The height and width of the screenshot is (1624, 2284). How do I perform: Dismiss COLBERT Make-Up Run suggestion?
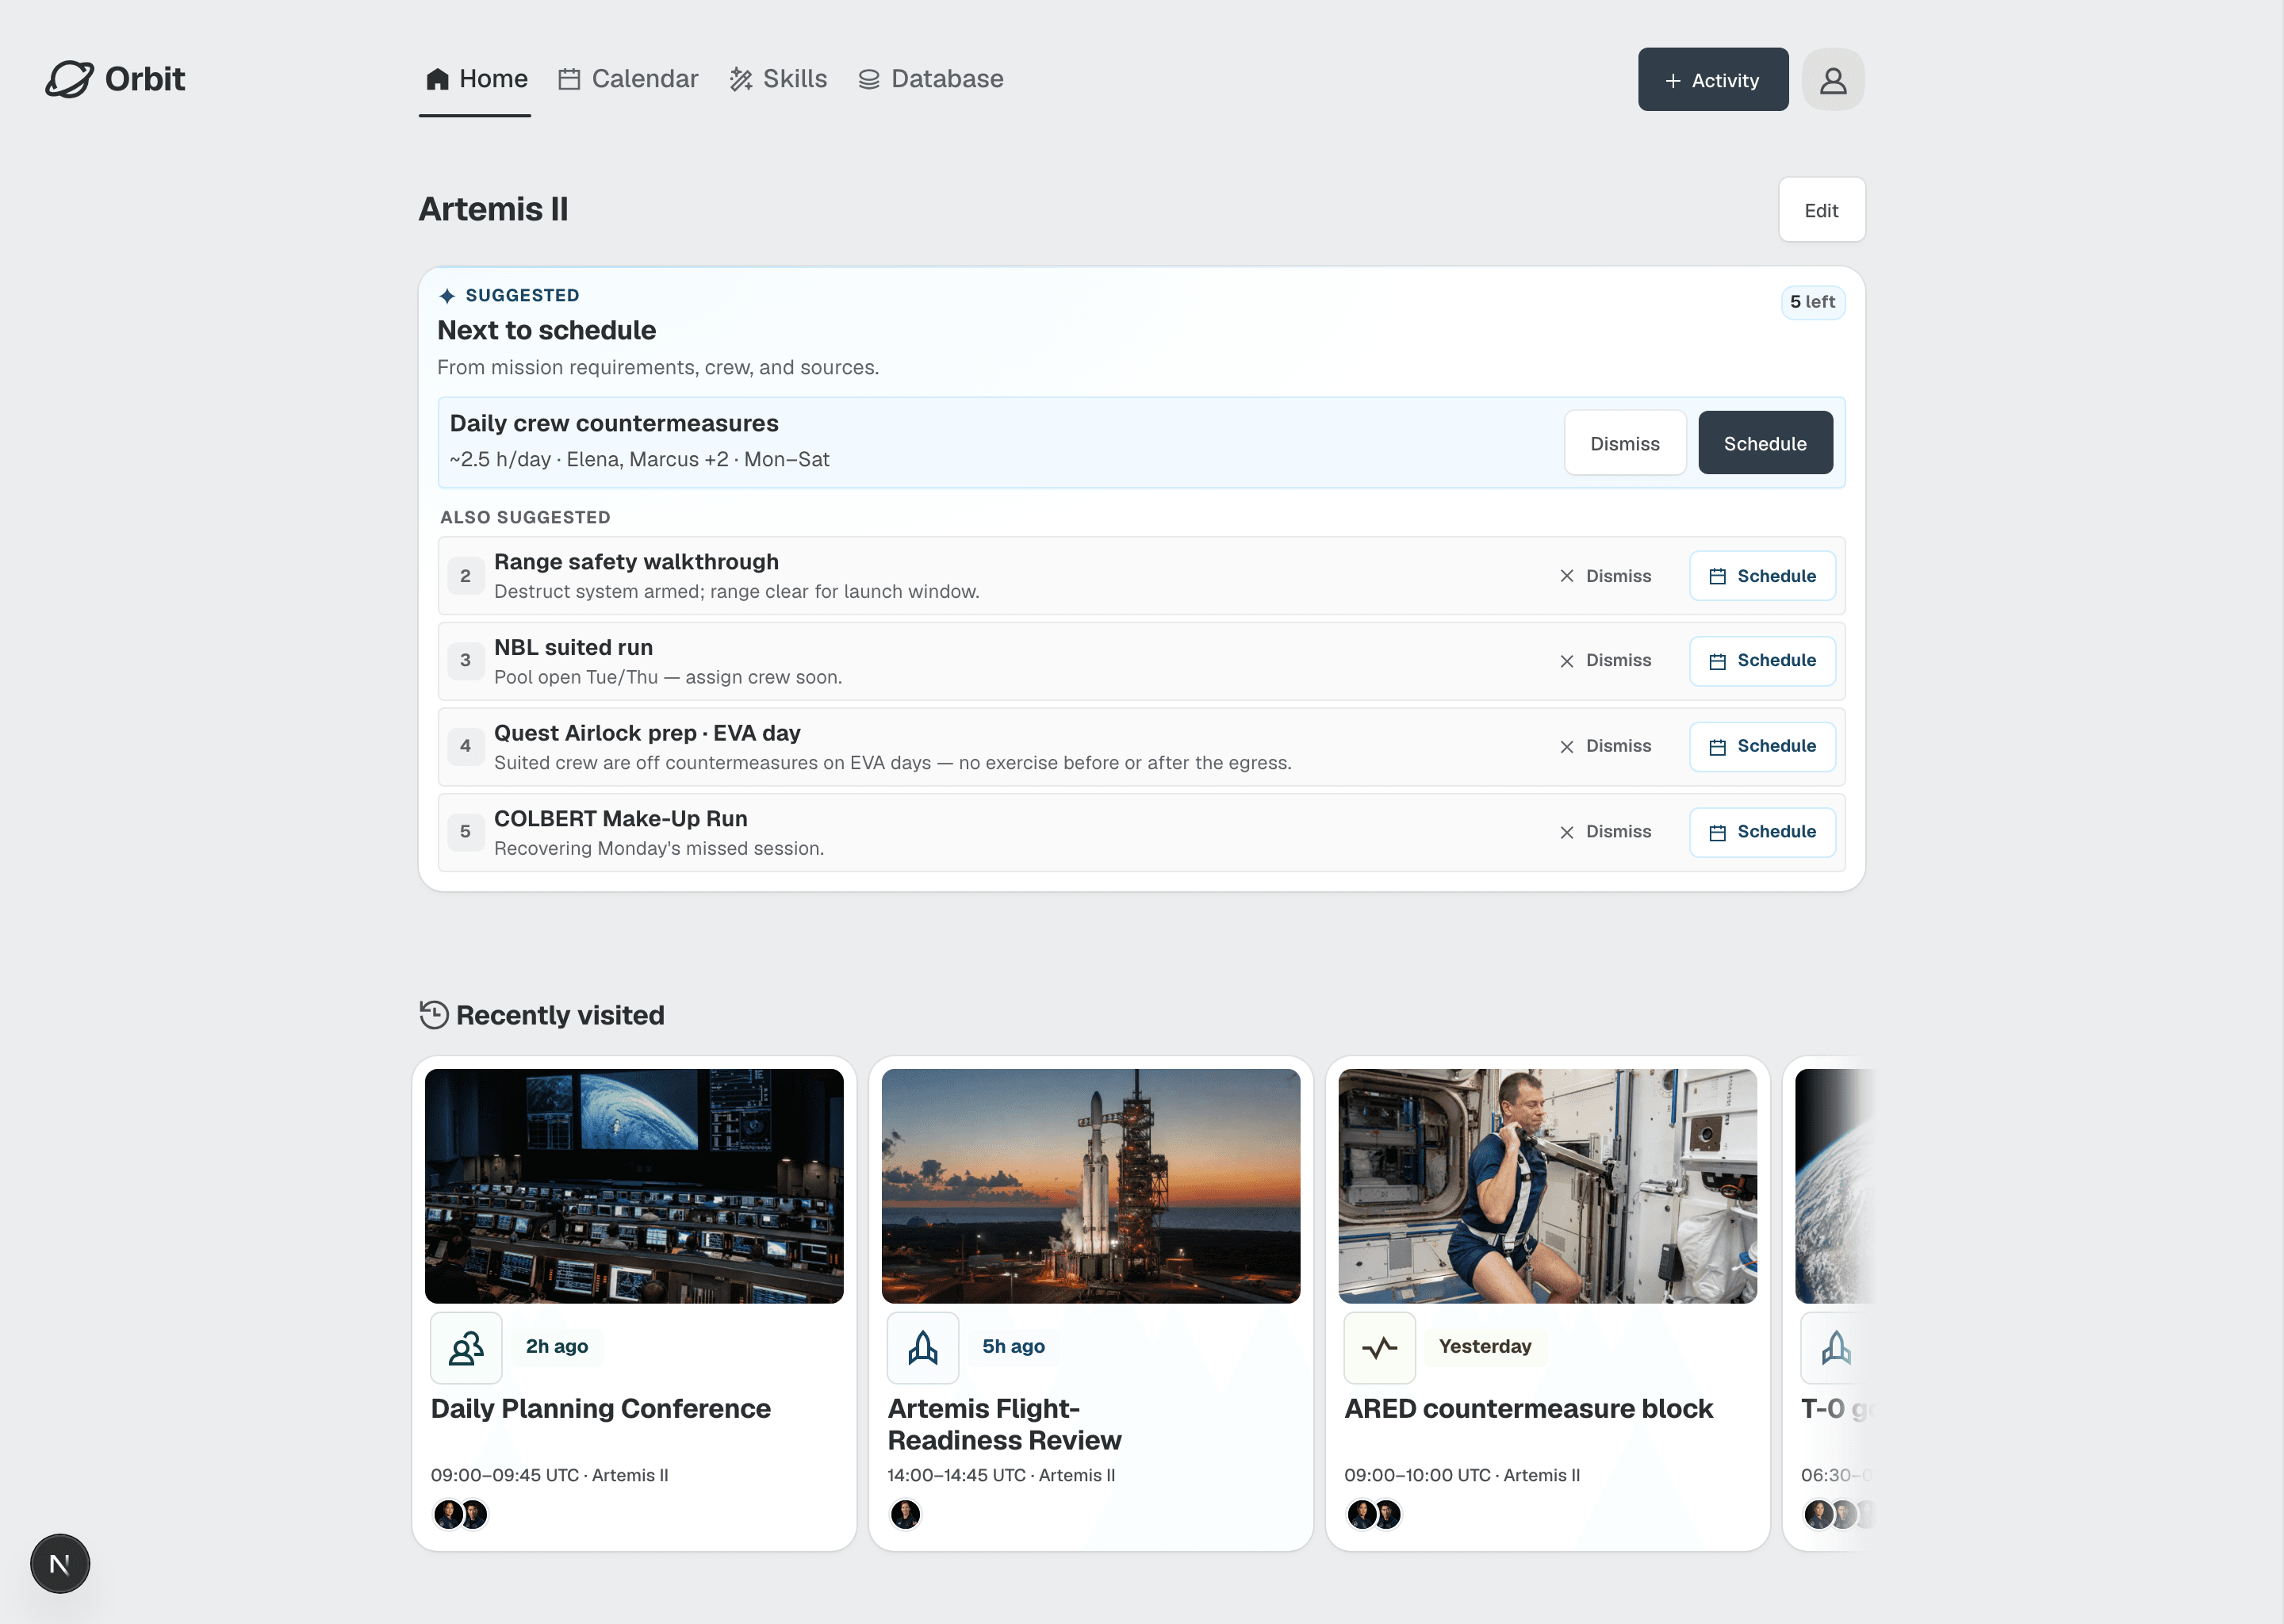(1604, 832)
